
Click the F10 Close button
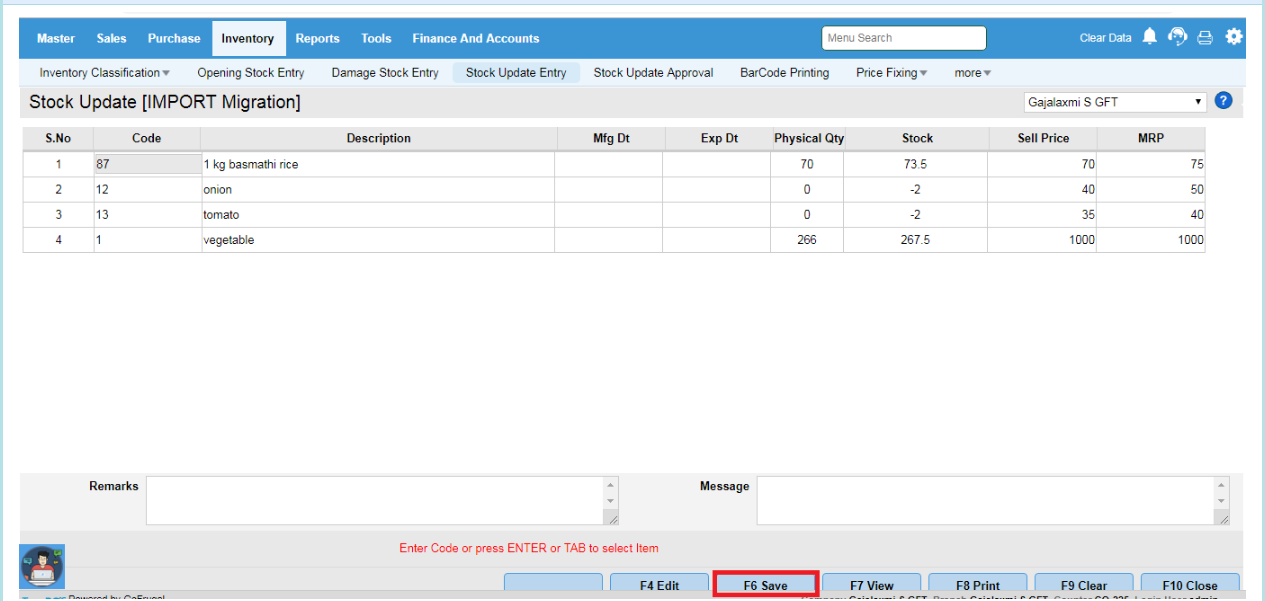click(1190, 586)
